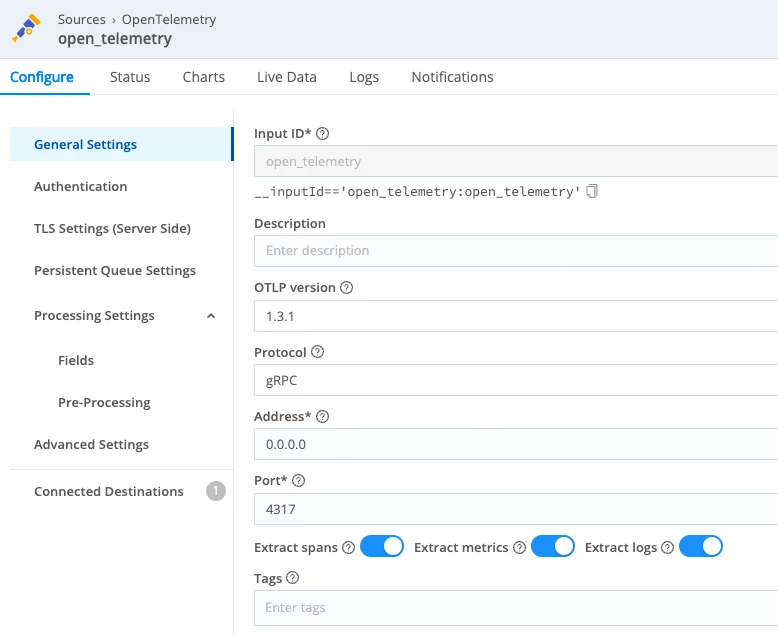
Task: Toggle the Extract spans switch
Action: [x=382, y=546]
